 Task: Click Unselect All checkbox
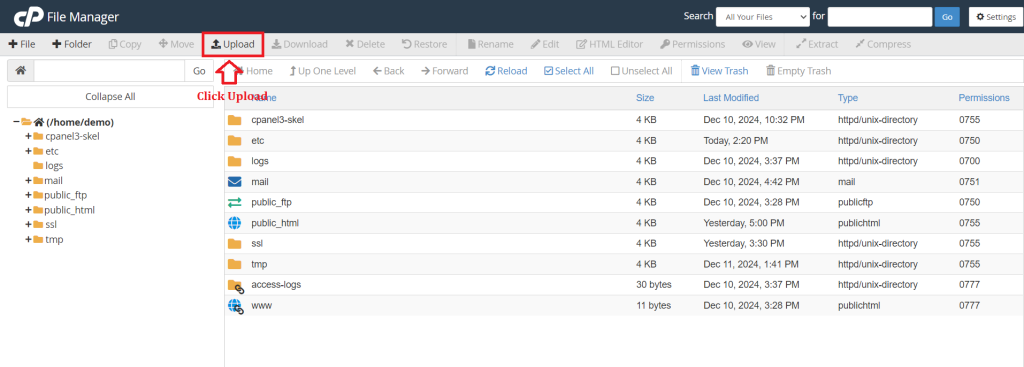pos(641,71)
